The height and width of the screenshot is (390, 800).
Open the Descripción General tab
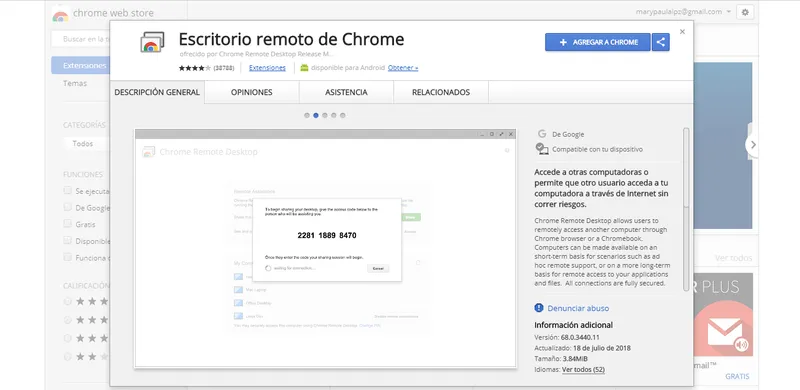pyautogui.click(x=157, y=92)
